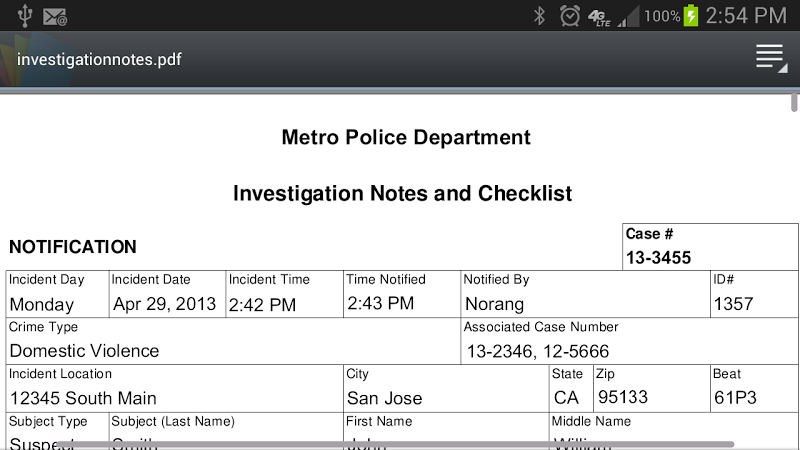Select the Crime Type Domestic Violence field
Screen dimensions: 800x450
coord(233,341)
